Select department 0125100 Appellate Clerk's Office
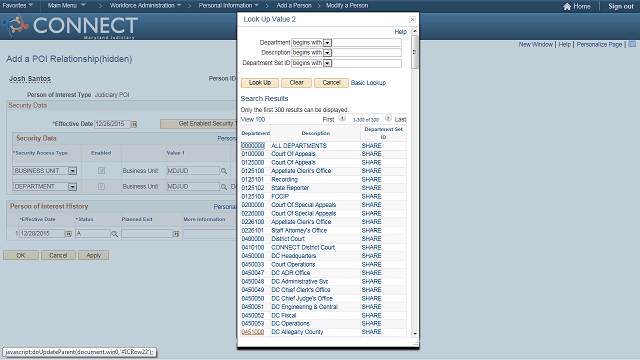Image resolution: width=640 pixels, height=360 pixels. 253,171
